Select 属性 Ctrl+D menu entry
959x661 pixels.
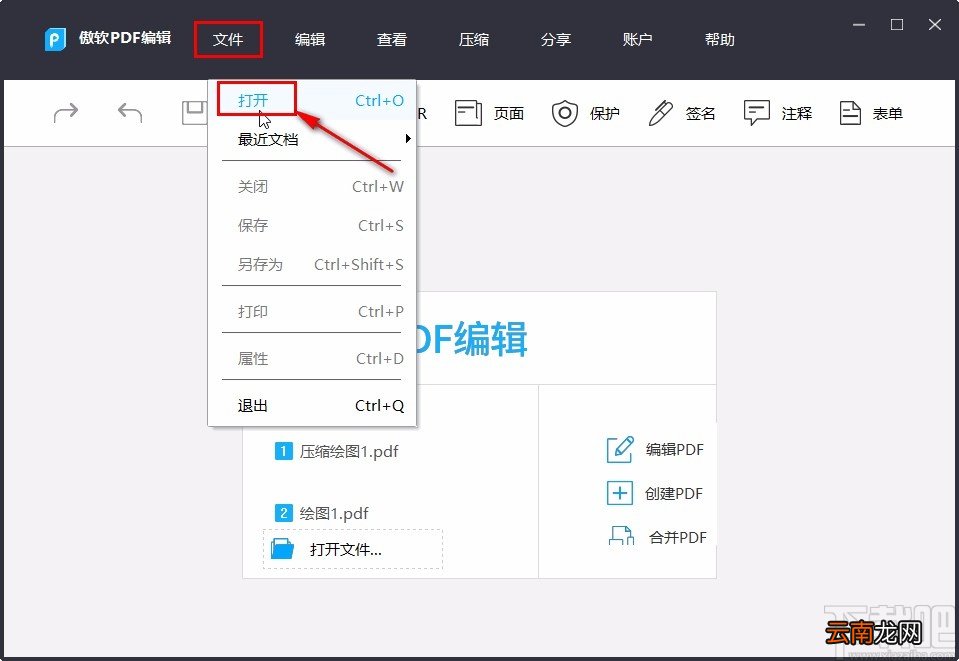tap(313, 358)
